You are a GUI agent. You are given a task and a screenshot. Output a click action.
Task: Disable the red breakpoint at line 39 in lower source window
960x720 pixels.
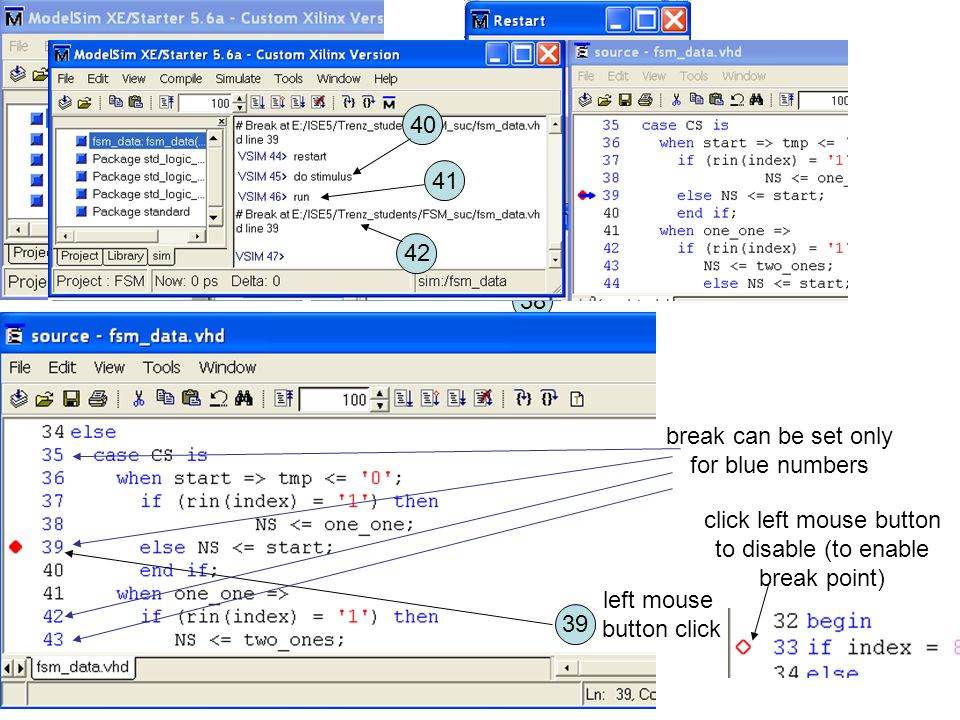tap(16, 547)
